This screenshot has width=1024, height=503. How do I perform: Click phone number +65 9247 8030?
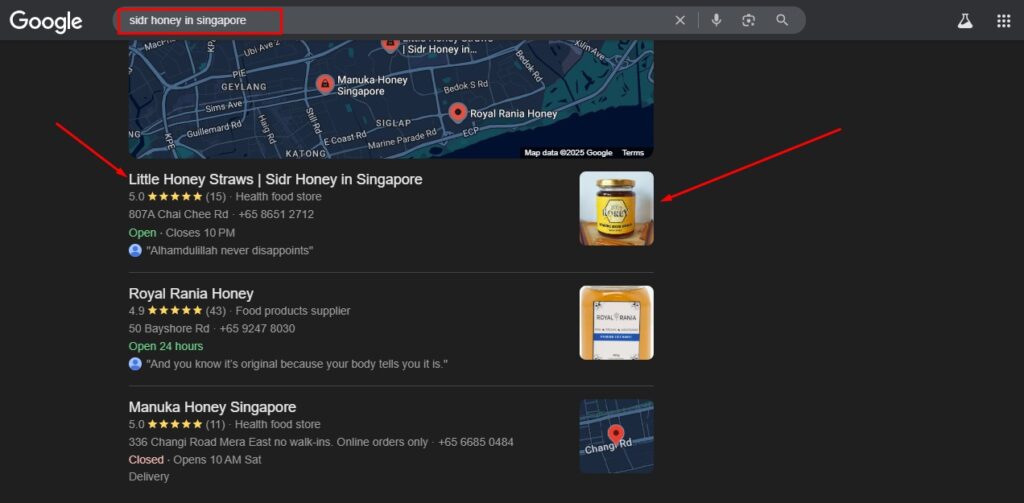pos(257,329)
